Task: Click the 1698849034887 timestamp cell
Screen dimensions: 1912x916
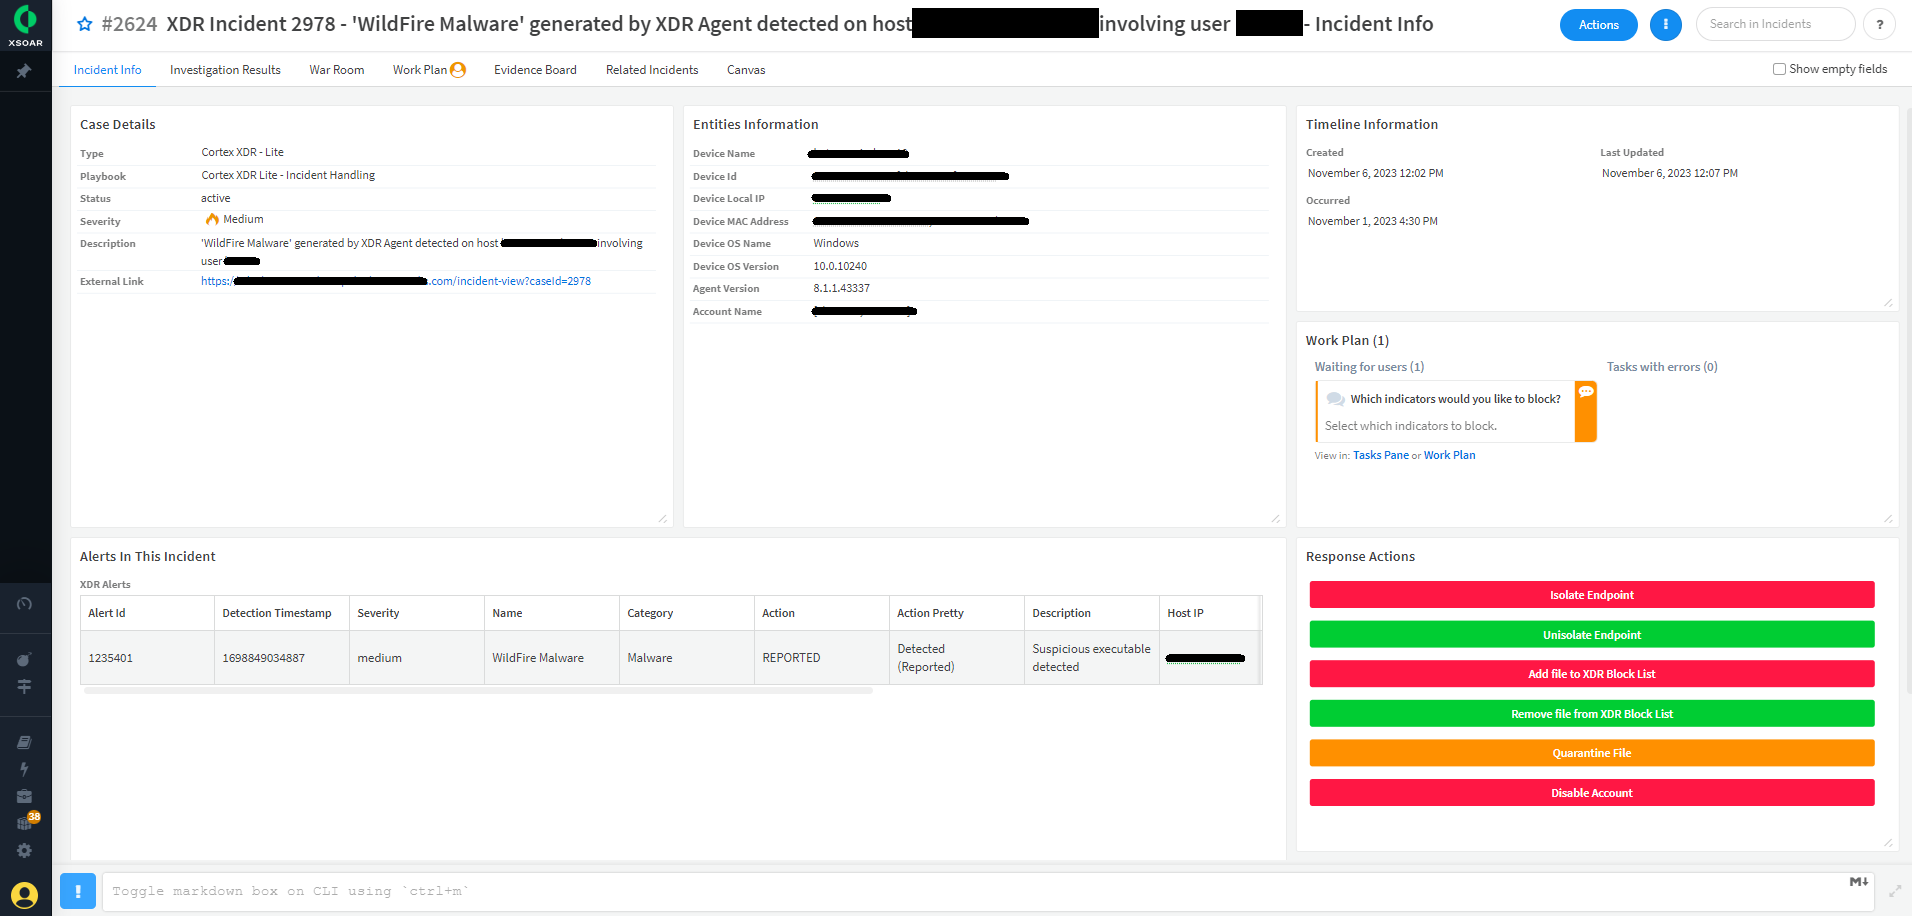Action: (x=282, y=658)
